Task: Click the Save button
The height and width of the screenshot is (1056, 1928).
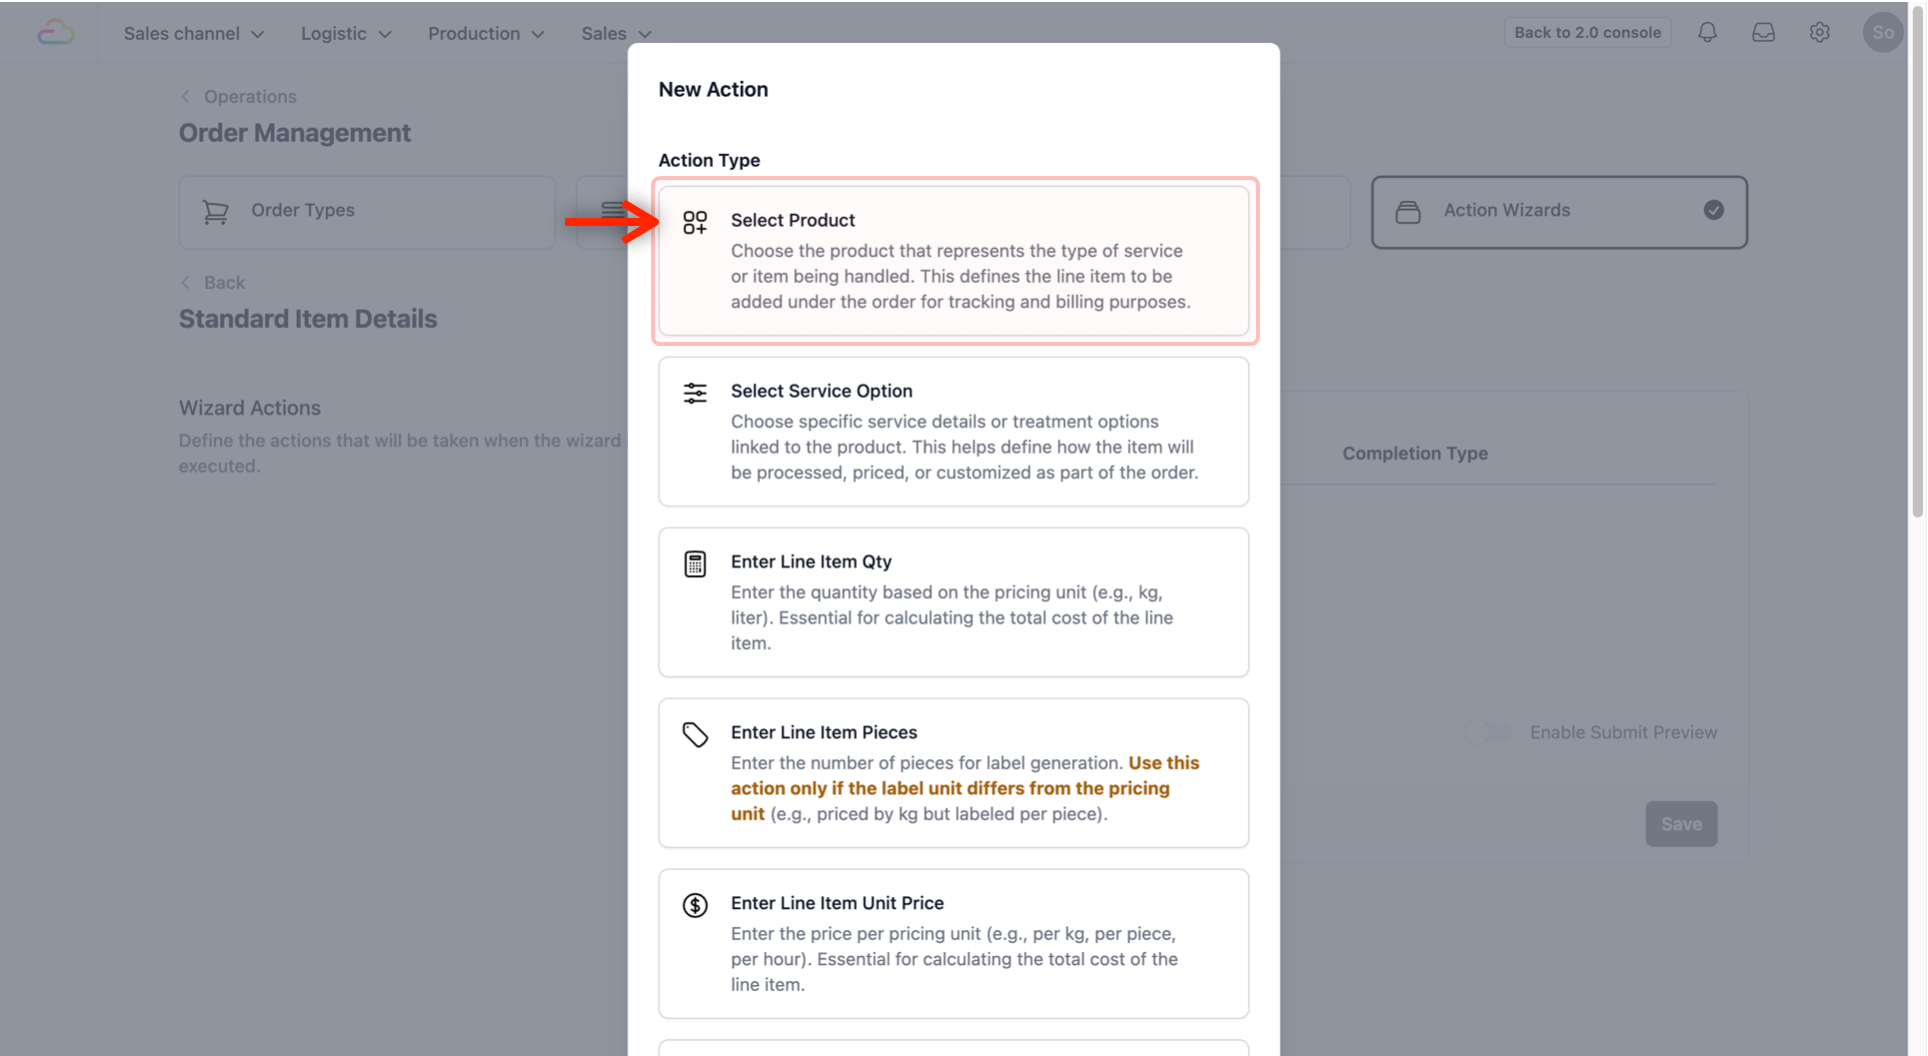Action: click(x=1681, y=824)
